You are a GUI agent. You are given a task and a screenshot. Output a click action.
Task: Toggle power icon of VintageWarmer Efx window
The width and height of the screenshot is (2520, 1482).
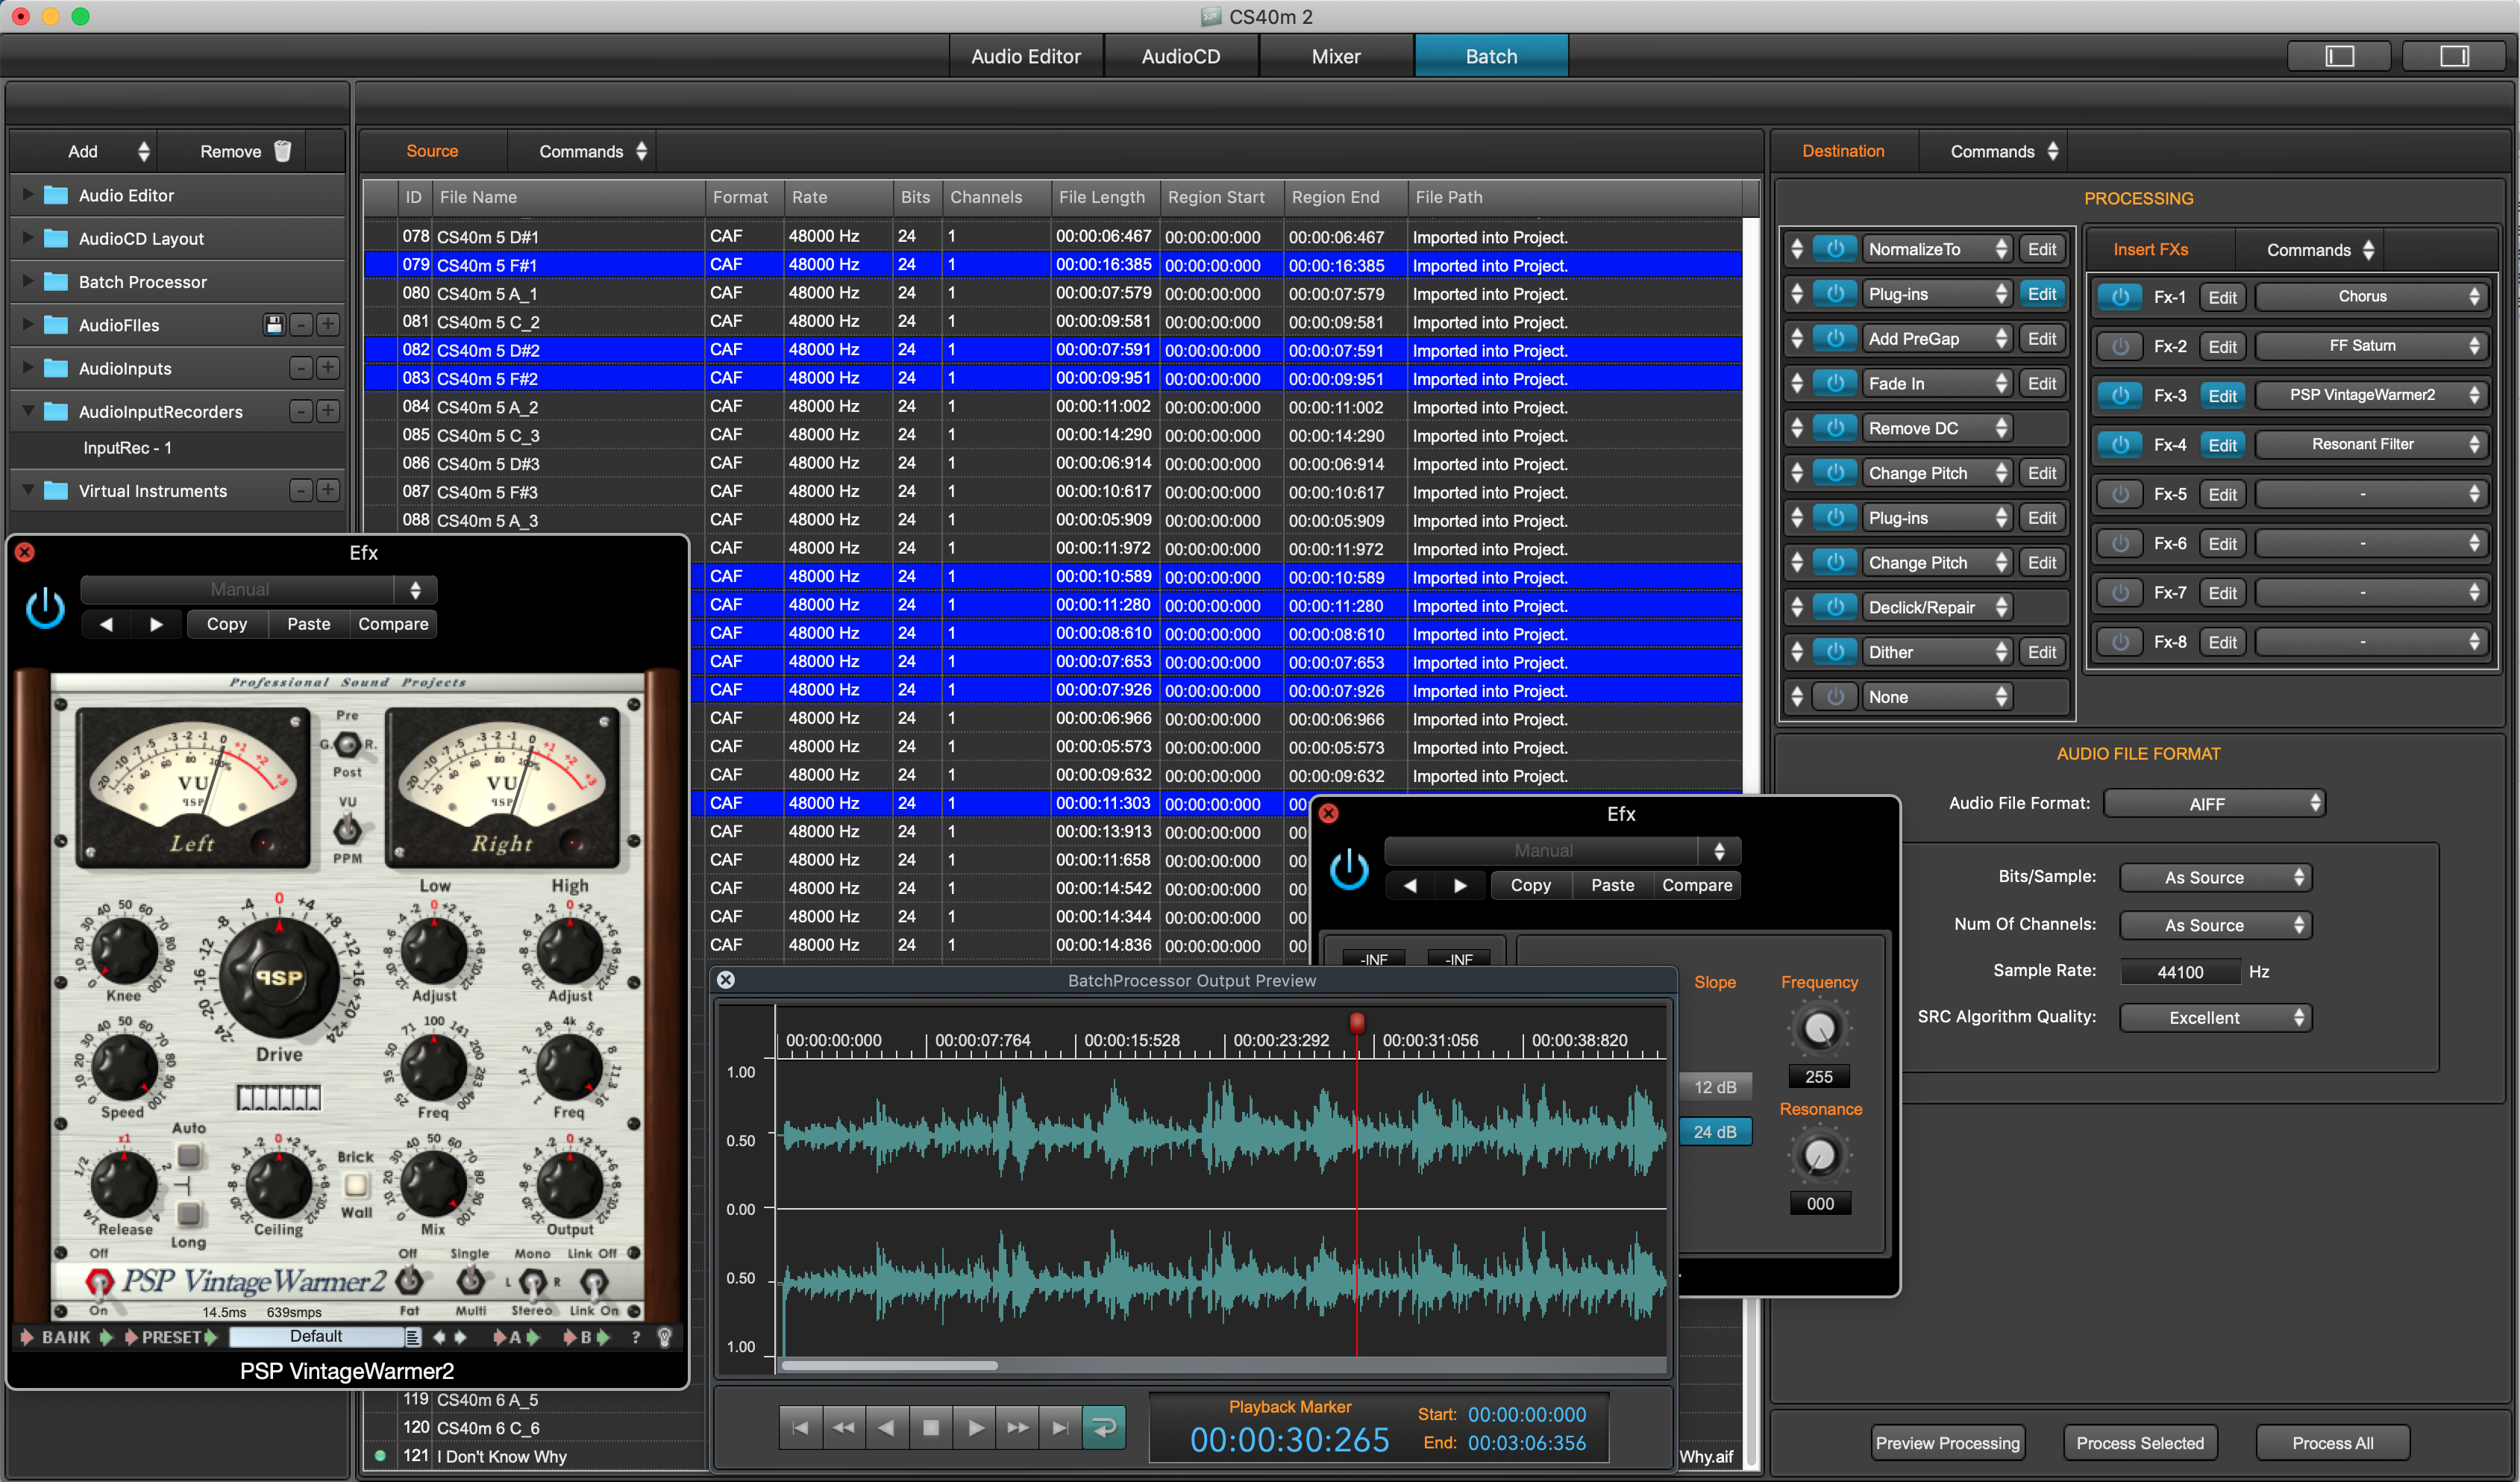45,608
